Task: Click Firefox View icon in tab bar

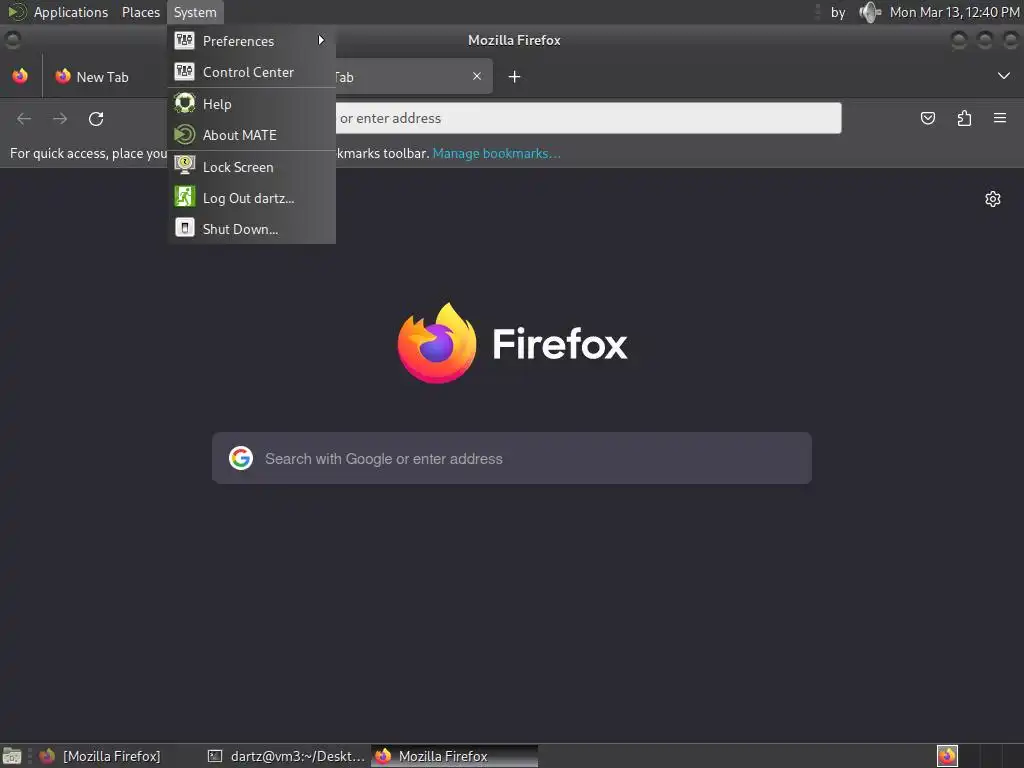Action: 20,76
